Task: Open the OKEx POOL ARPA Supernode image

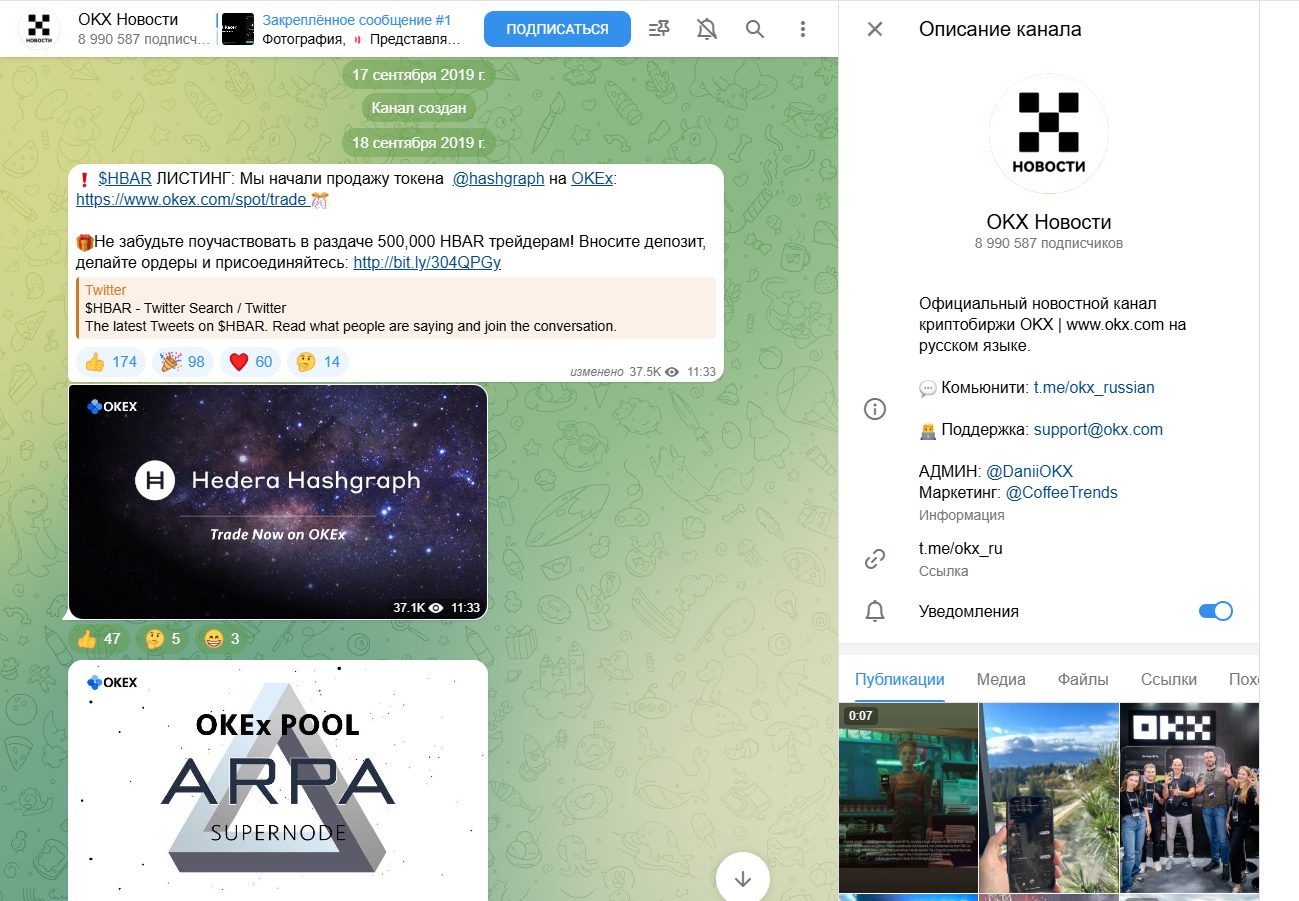Action: [278, 781]
